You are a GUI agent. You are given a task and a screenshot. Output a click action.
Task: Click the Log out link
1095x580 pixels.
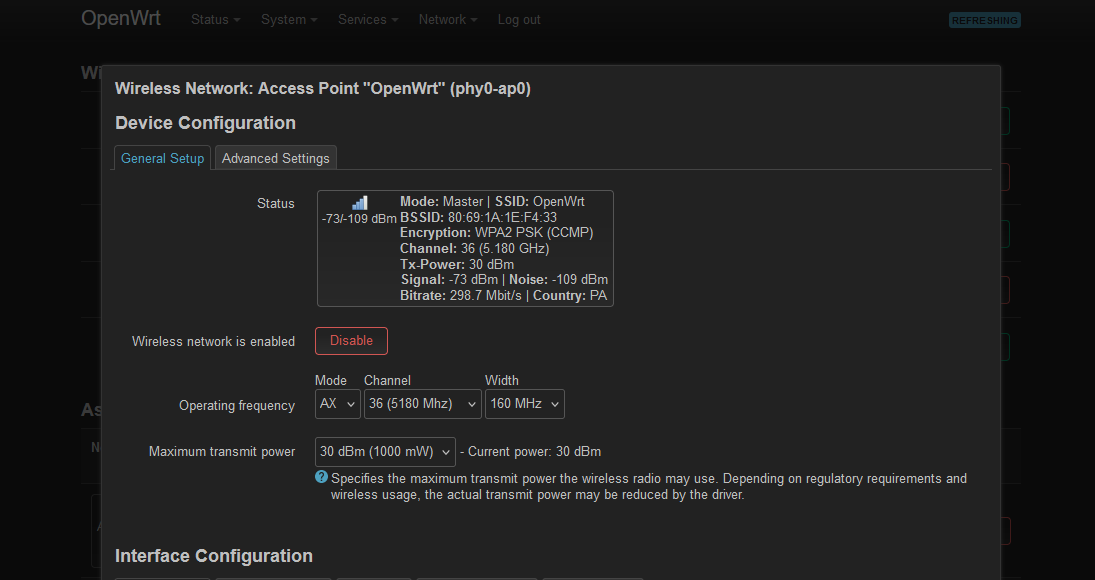(519, 20)
